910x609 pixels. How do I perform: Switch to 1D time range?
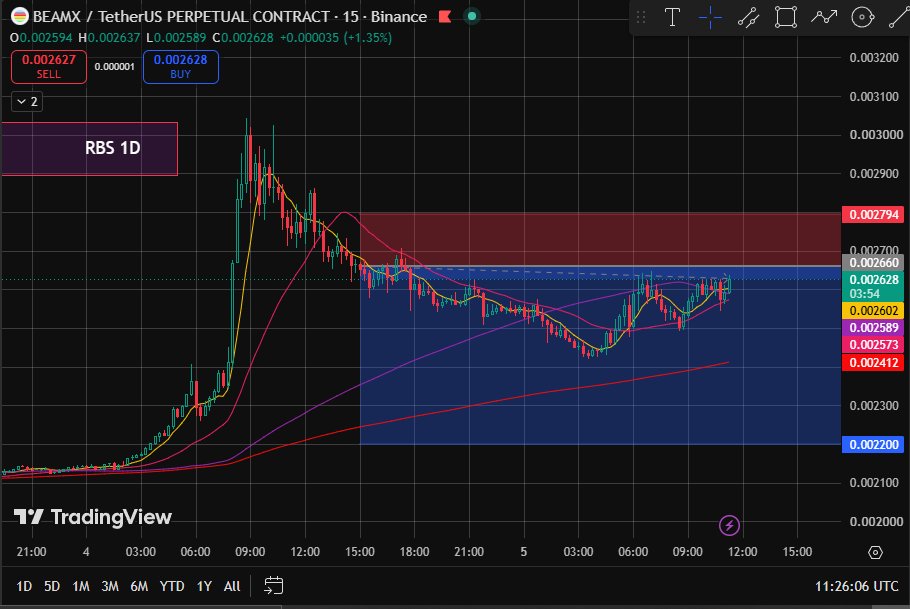[24, 586]
